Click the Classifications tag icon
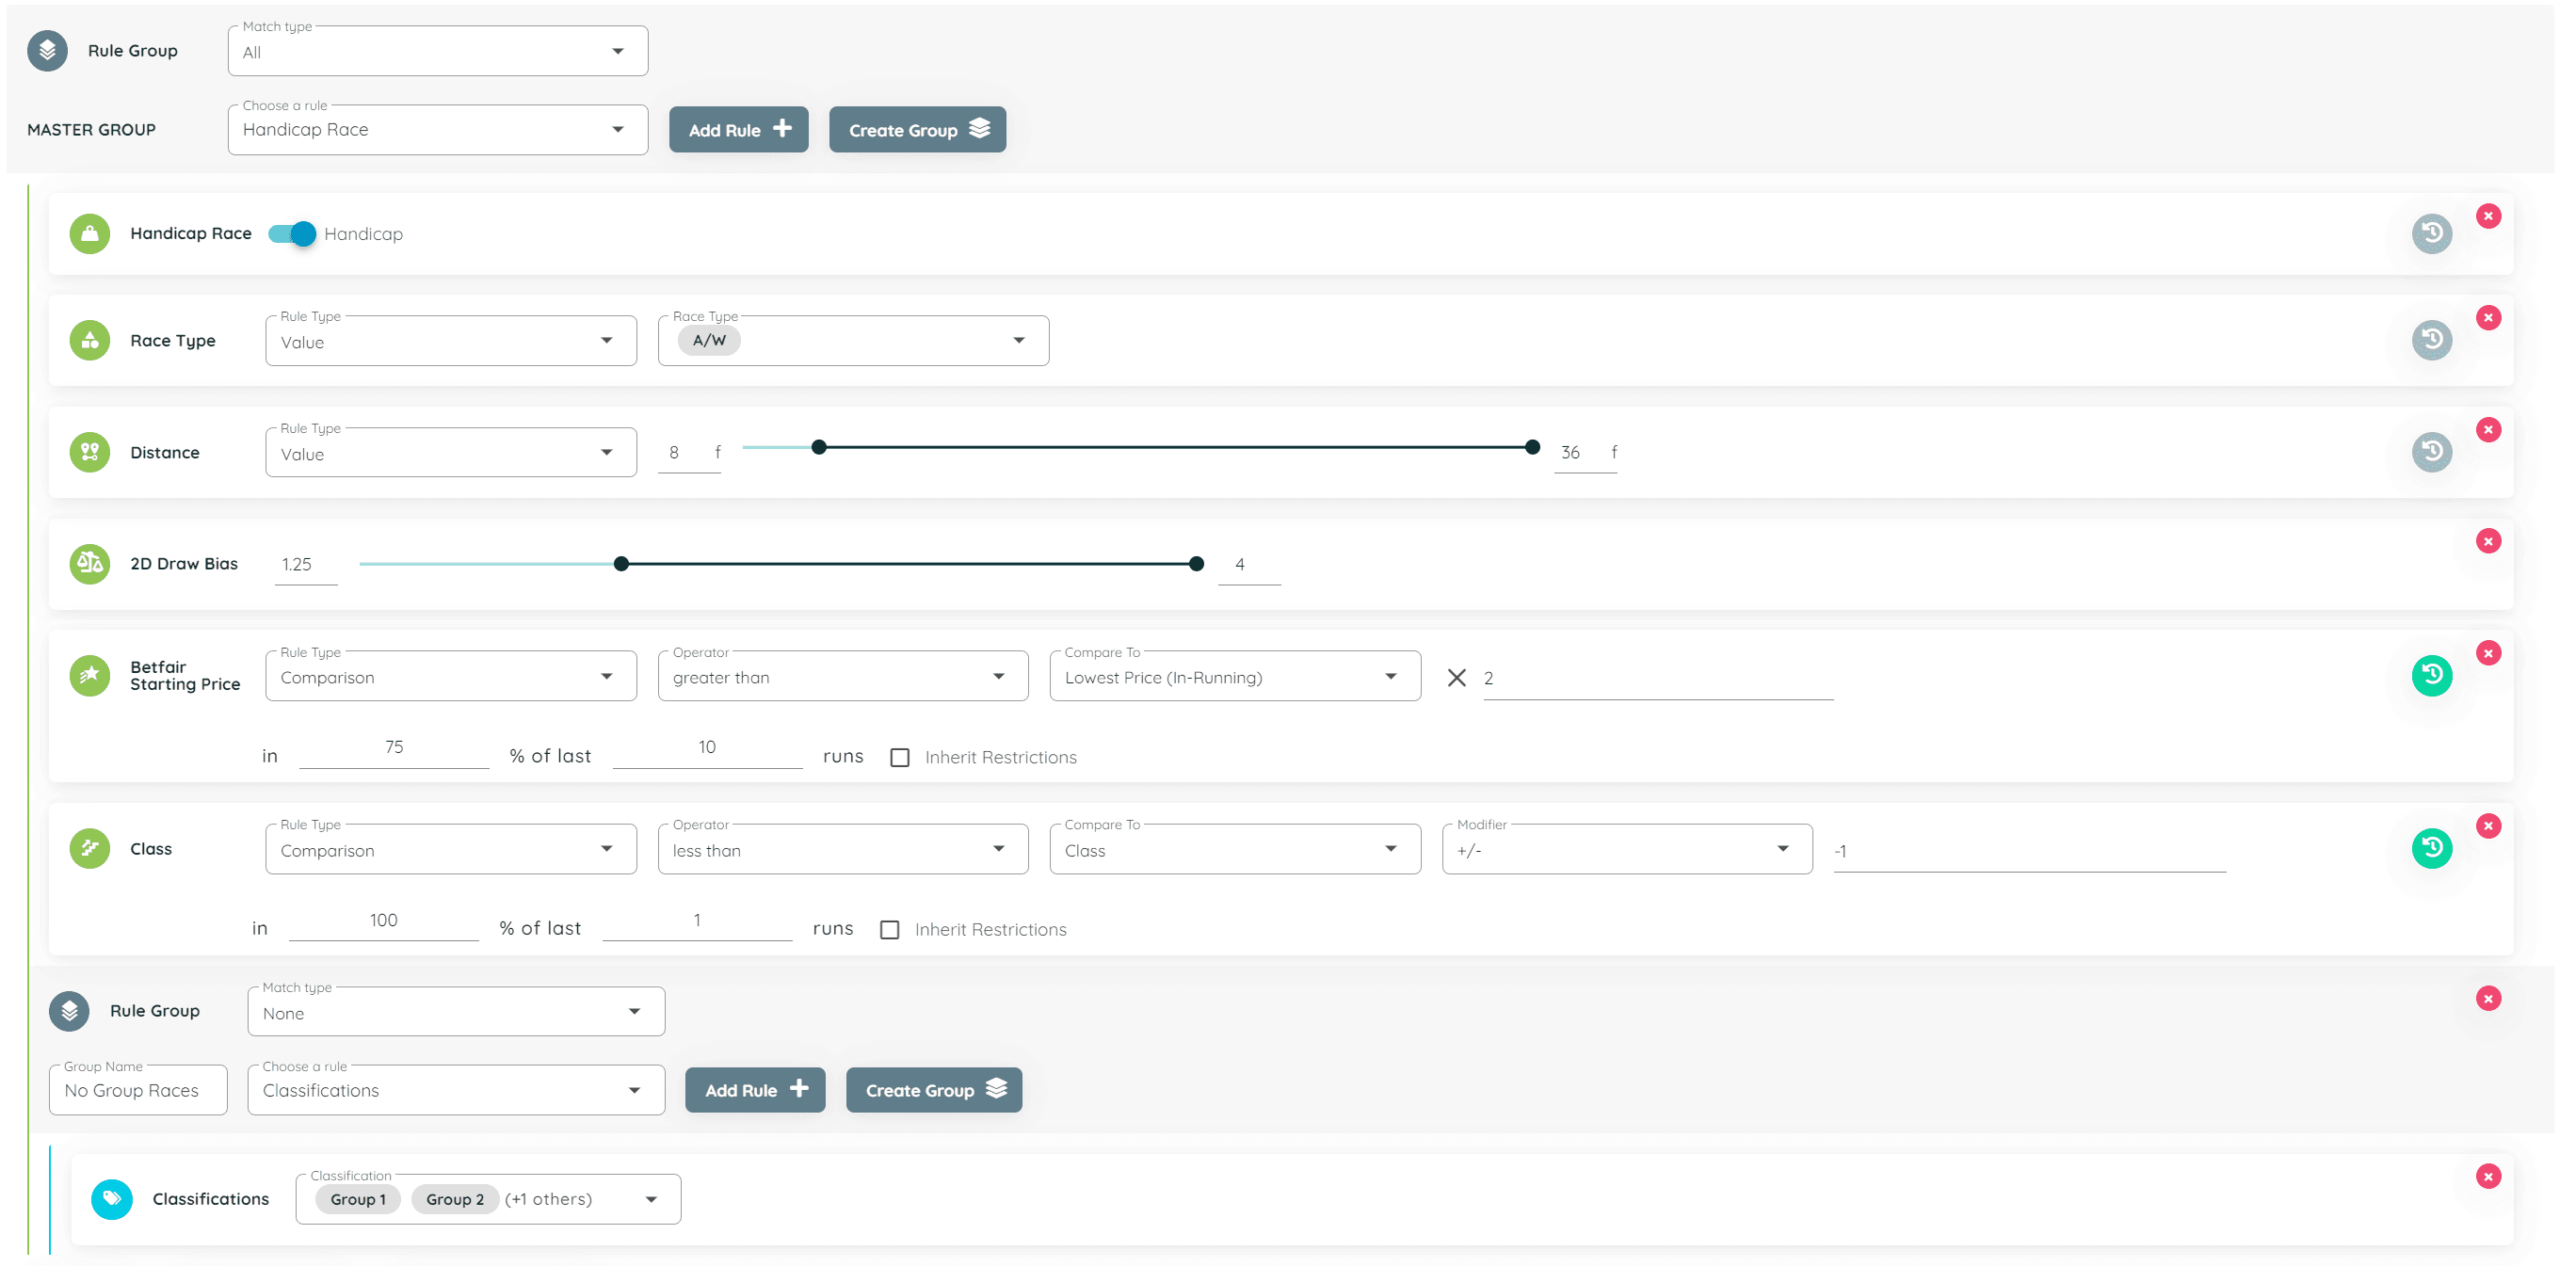2576x1266 pixels. pyautogui.click(x=112, y=1198)
